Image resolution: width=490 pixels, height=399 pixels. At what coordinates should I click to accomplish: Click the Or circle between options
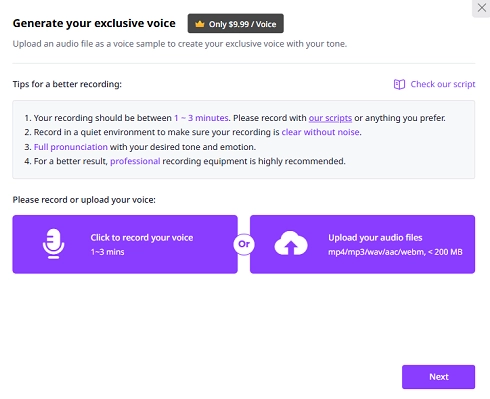tap(244, 244)
